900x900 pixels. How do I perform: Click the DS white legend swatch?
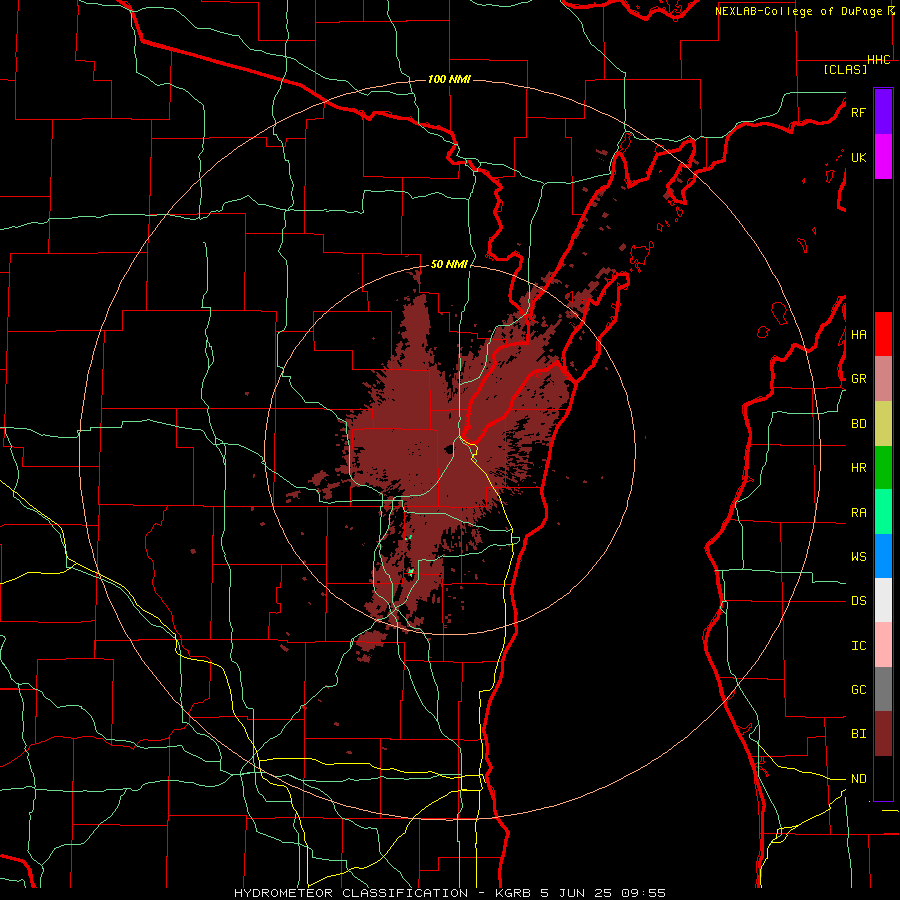click(x=883, y=600)
